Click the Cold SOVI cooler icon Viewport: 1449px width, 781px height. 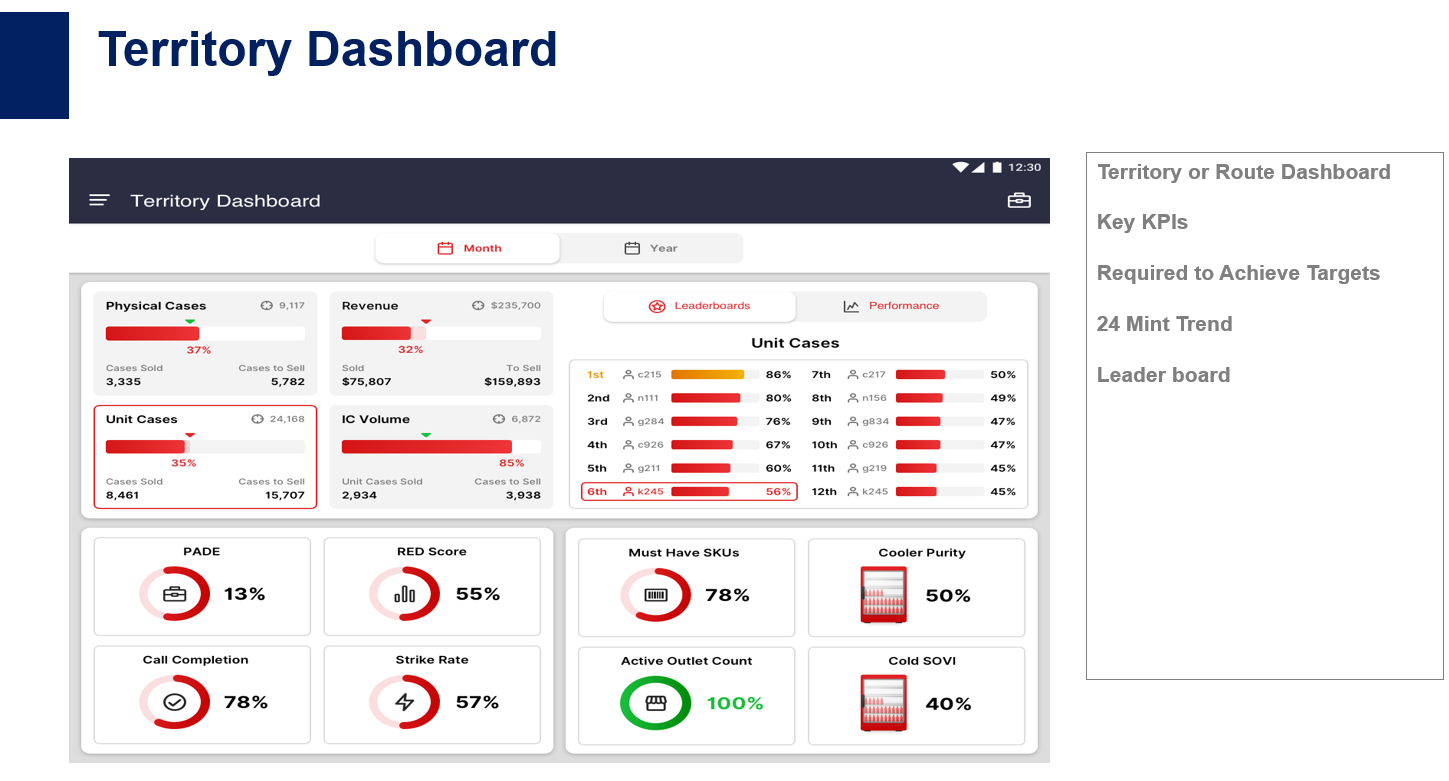click(x=883, y=703)
